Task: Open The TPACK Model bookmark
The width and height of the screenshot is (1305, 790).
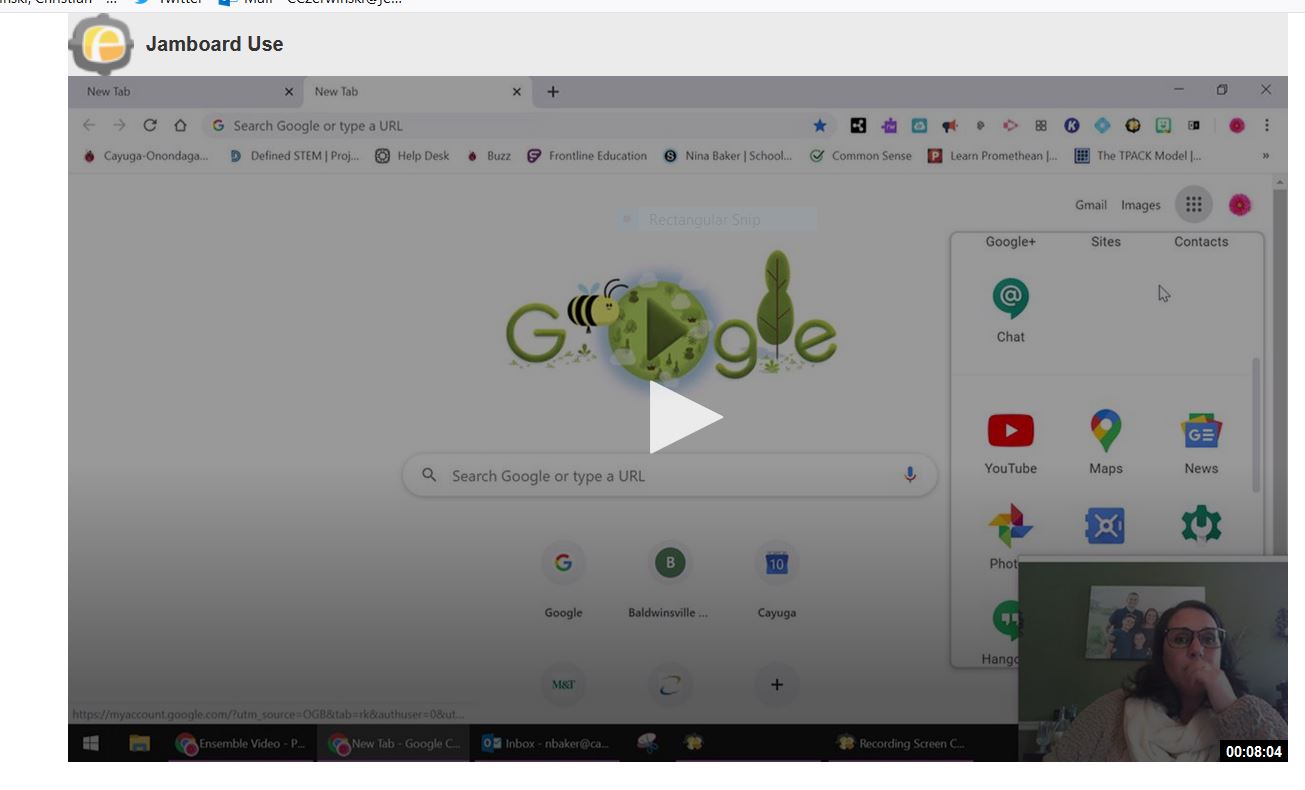Action: tap(1138, 156)
